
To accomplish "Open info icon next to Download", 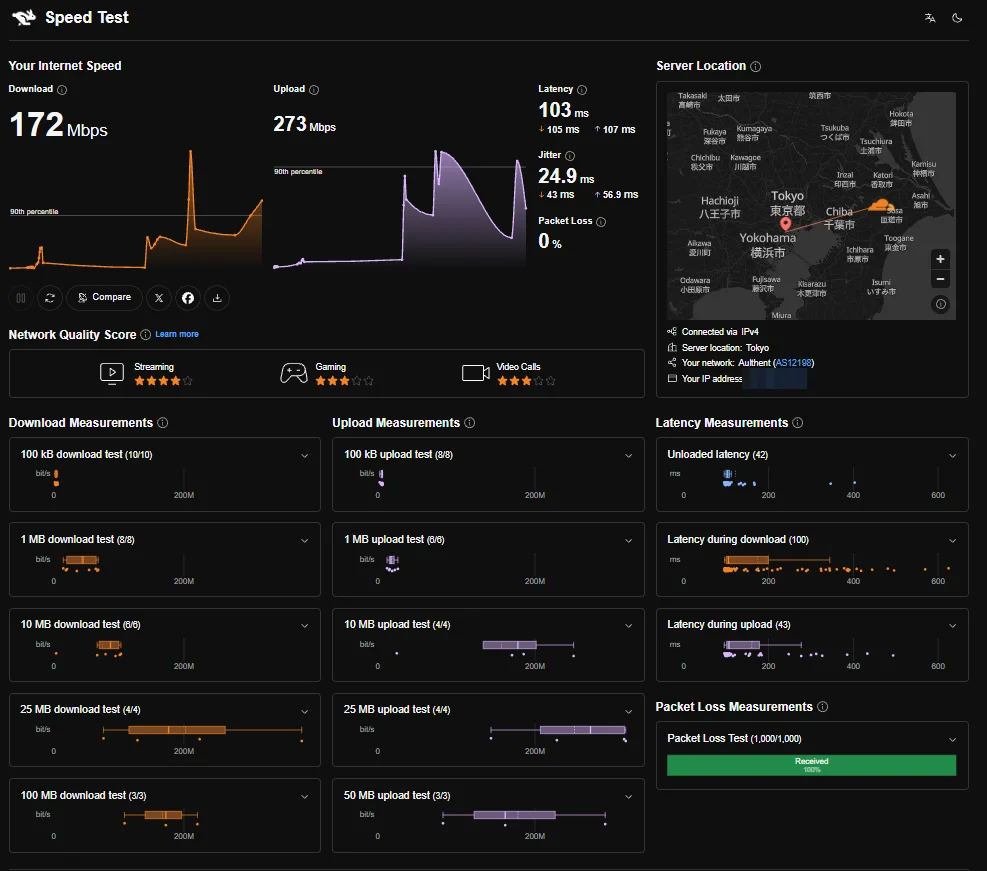I will 62,89.
